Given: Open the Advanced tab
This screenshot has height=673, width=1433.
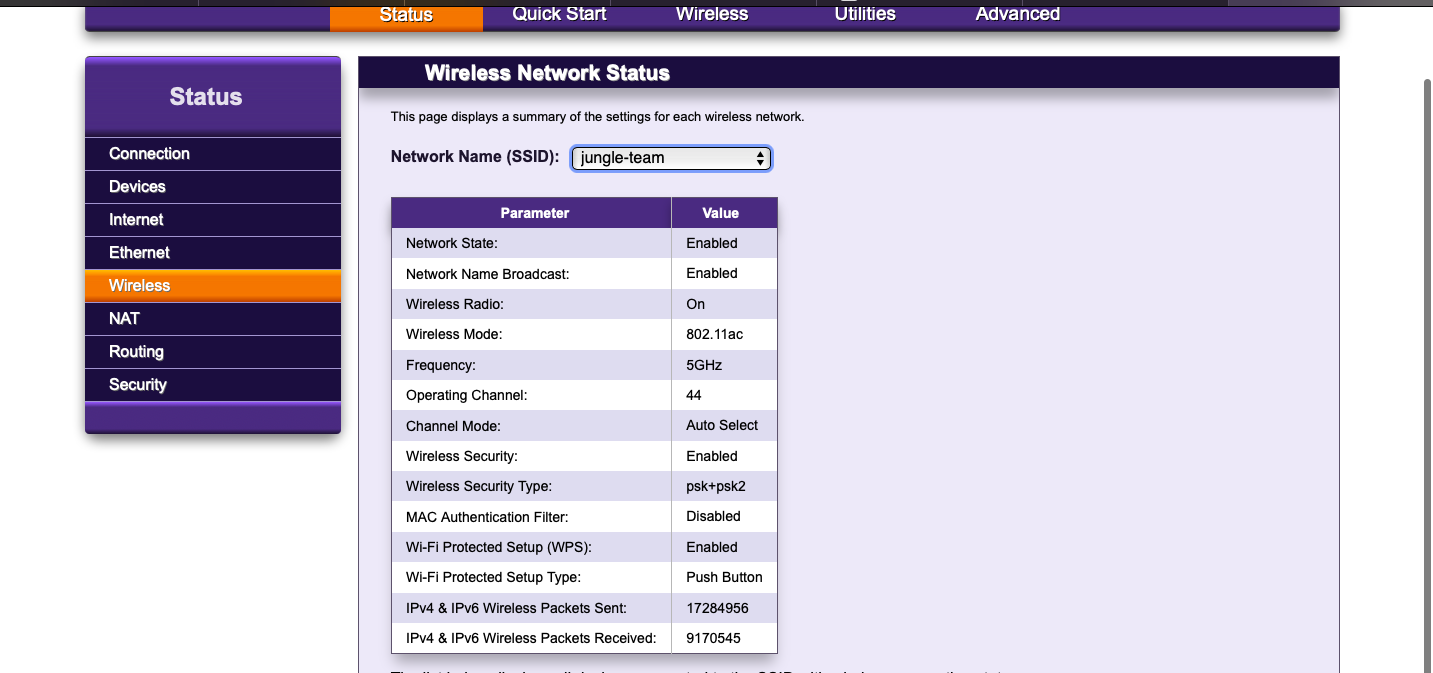Looking at the screenshot, I should point(1017,14).
